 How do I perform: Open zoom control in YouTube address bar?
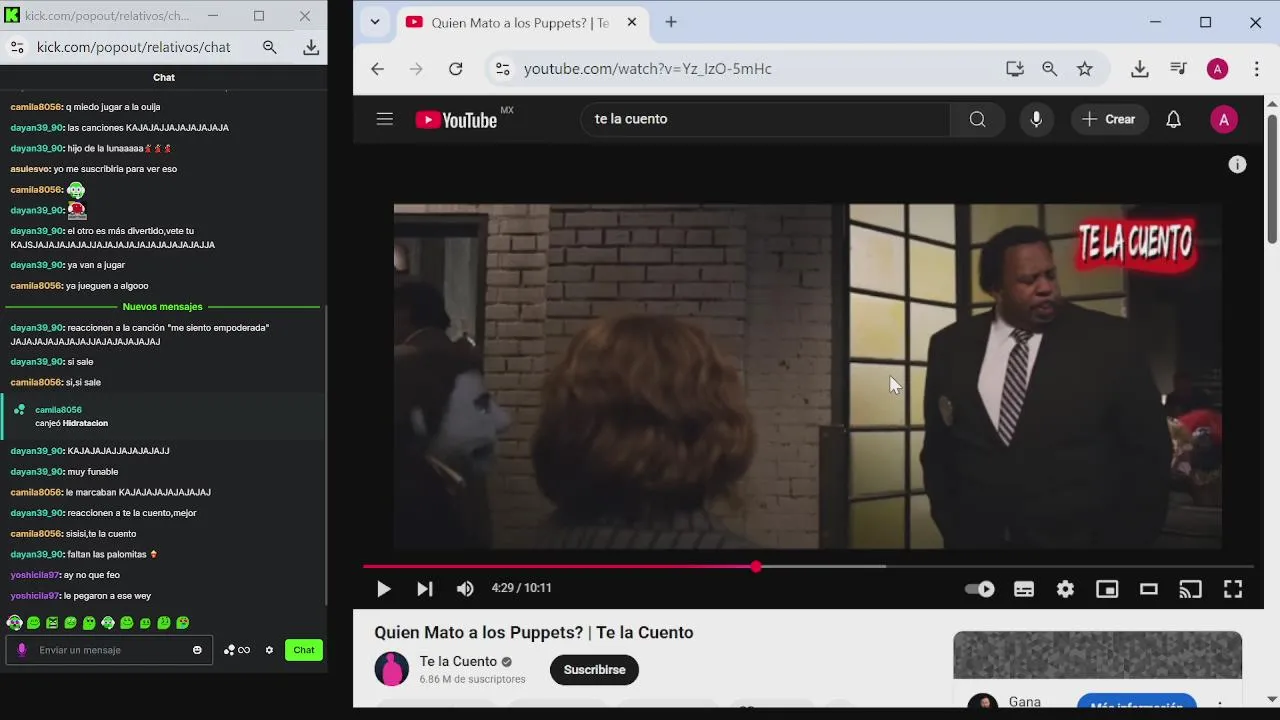pyautogui.click(x=1049, y=69)
